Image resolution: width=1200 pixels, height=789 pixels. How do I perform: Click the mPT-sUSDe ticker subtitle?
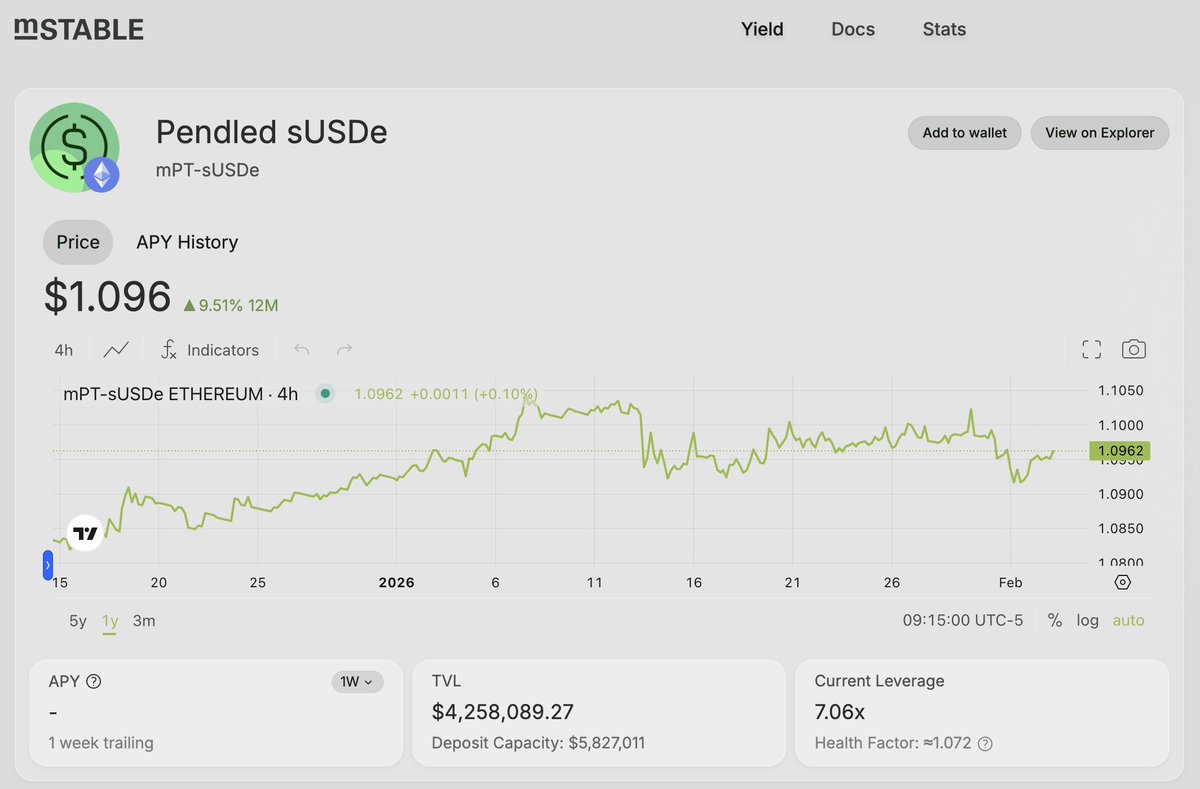[208, 170]
